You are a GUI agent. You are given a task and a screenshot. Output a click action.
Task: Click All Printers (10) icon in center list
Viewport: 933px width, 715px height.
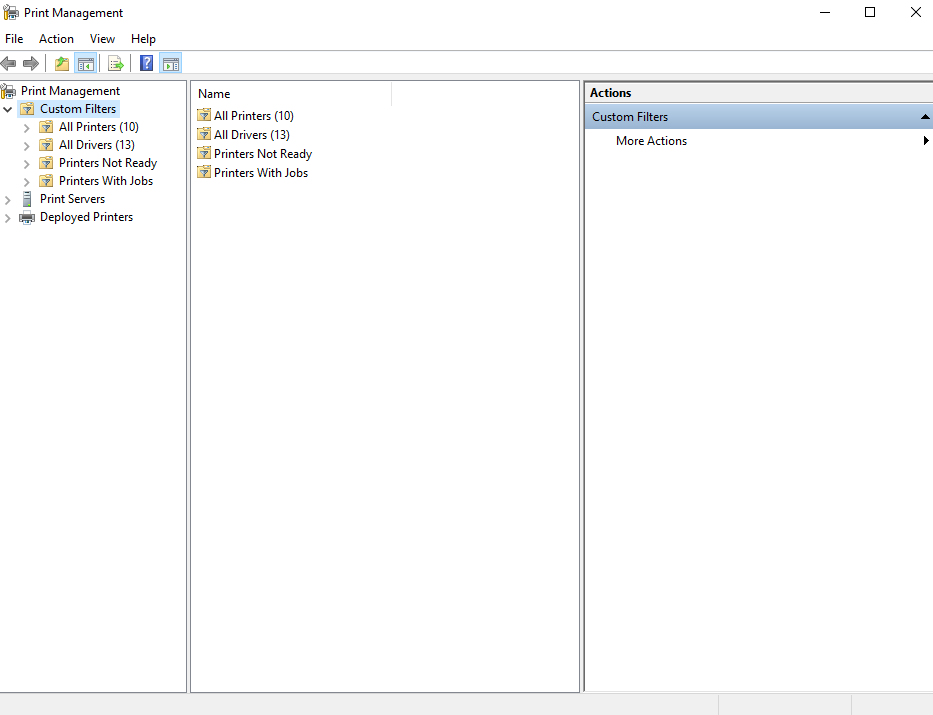[204, 115]
